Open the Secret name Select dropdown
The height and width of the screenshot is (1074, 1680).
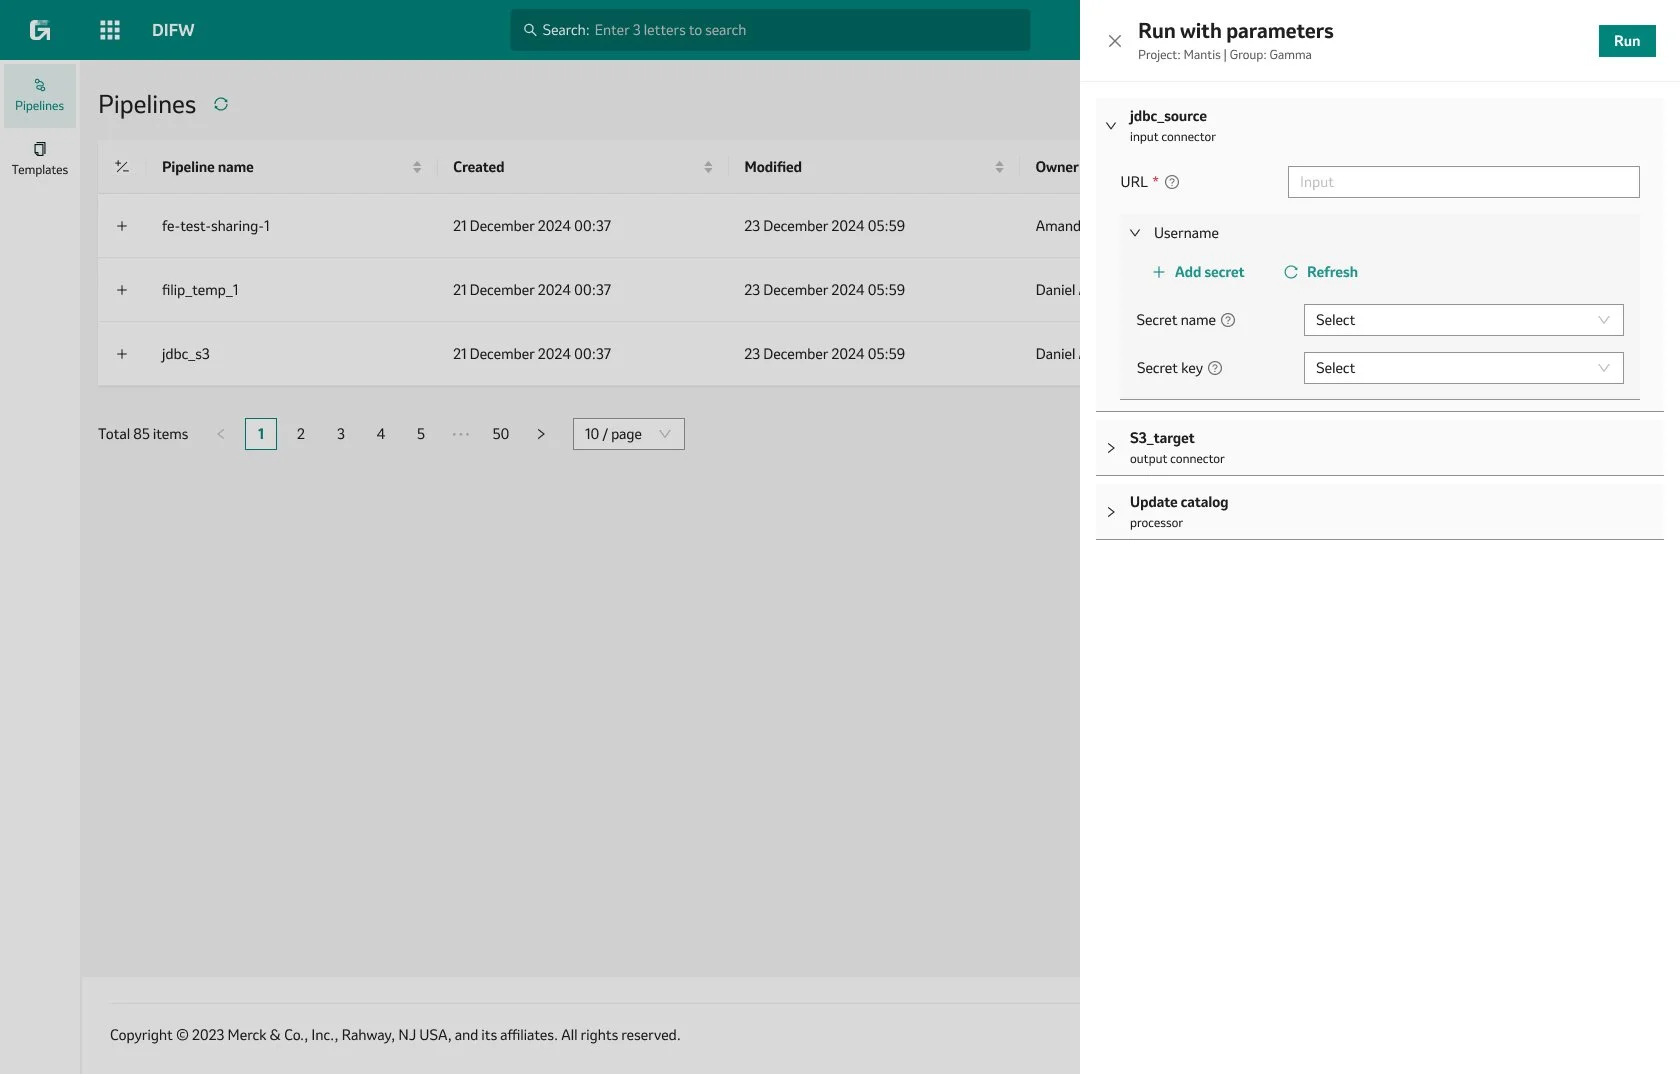pyautogui.click(x=1462, y=320)
